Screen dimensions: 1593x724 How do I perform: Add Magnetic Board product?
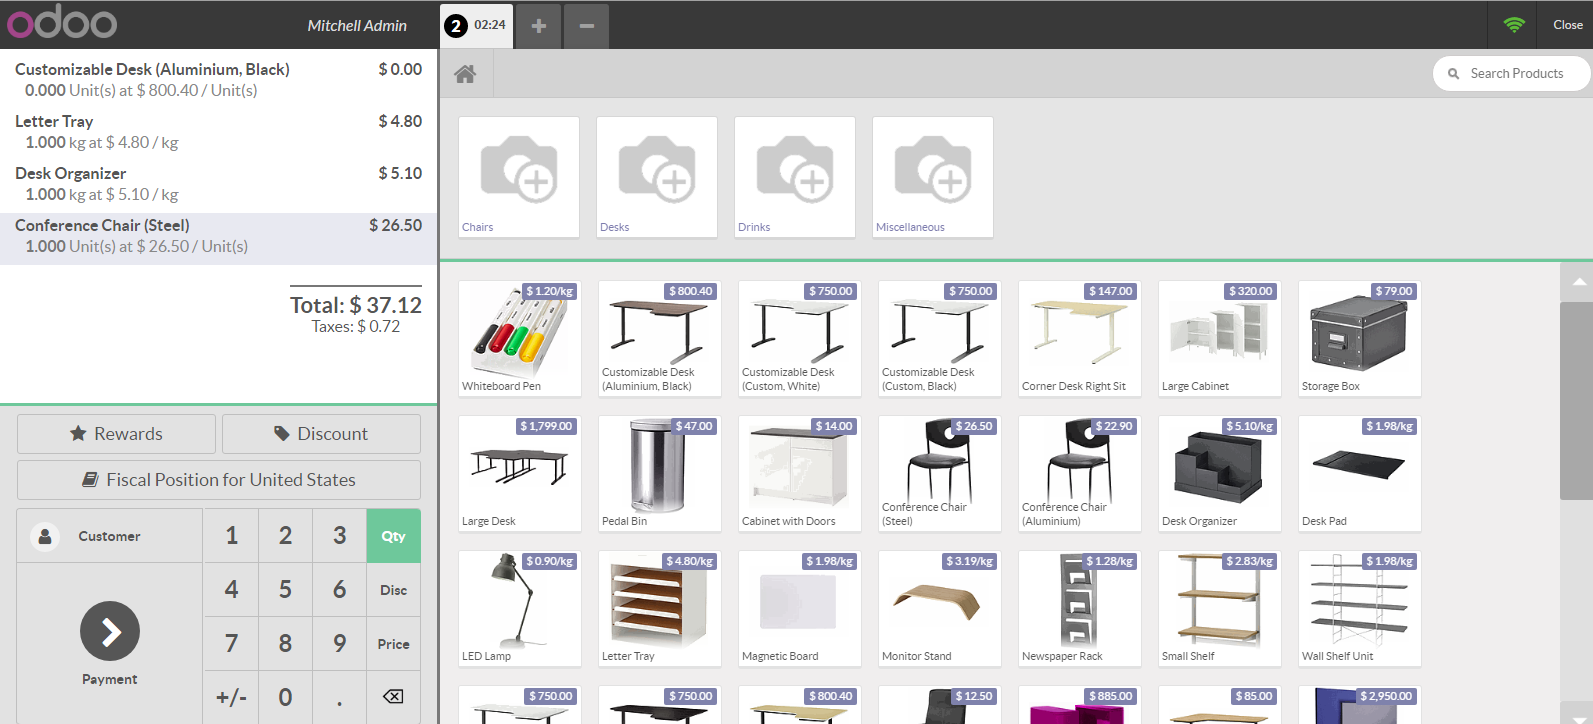tap(799, 608)
